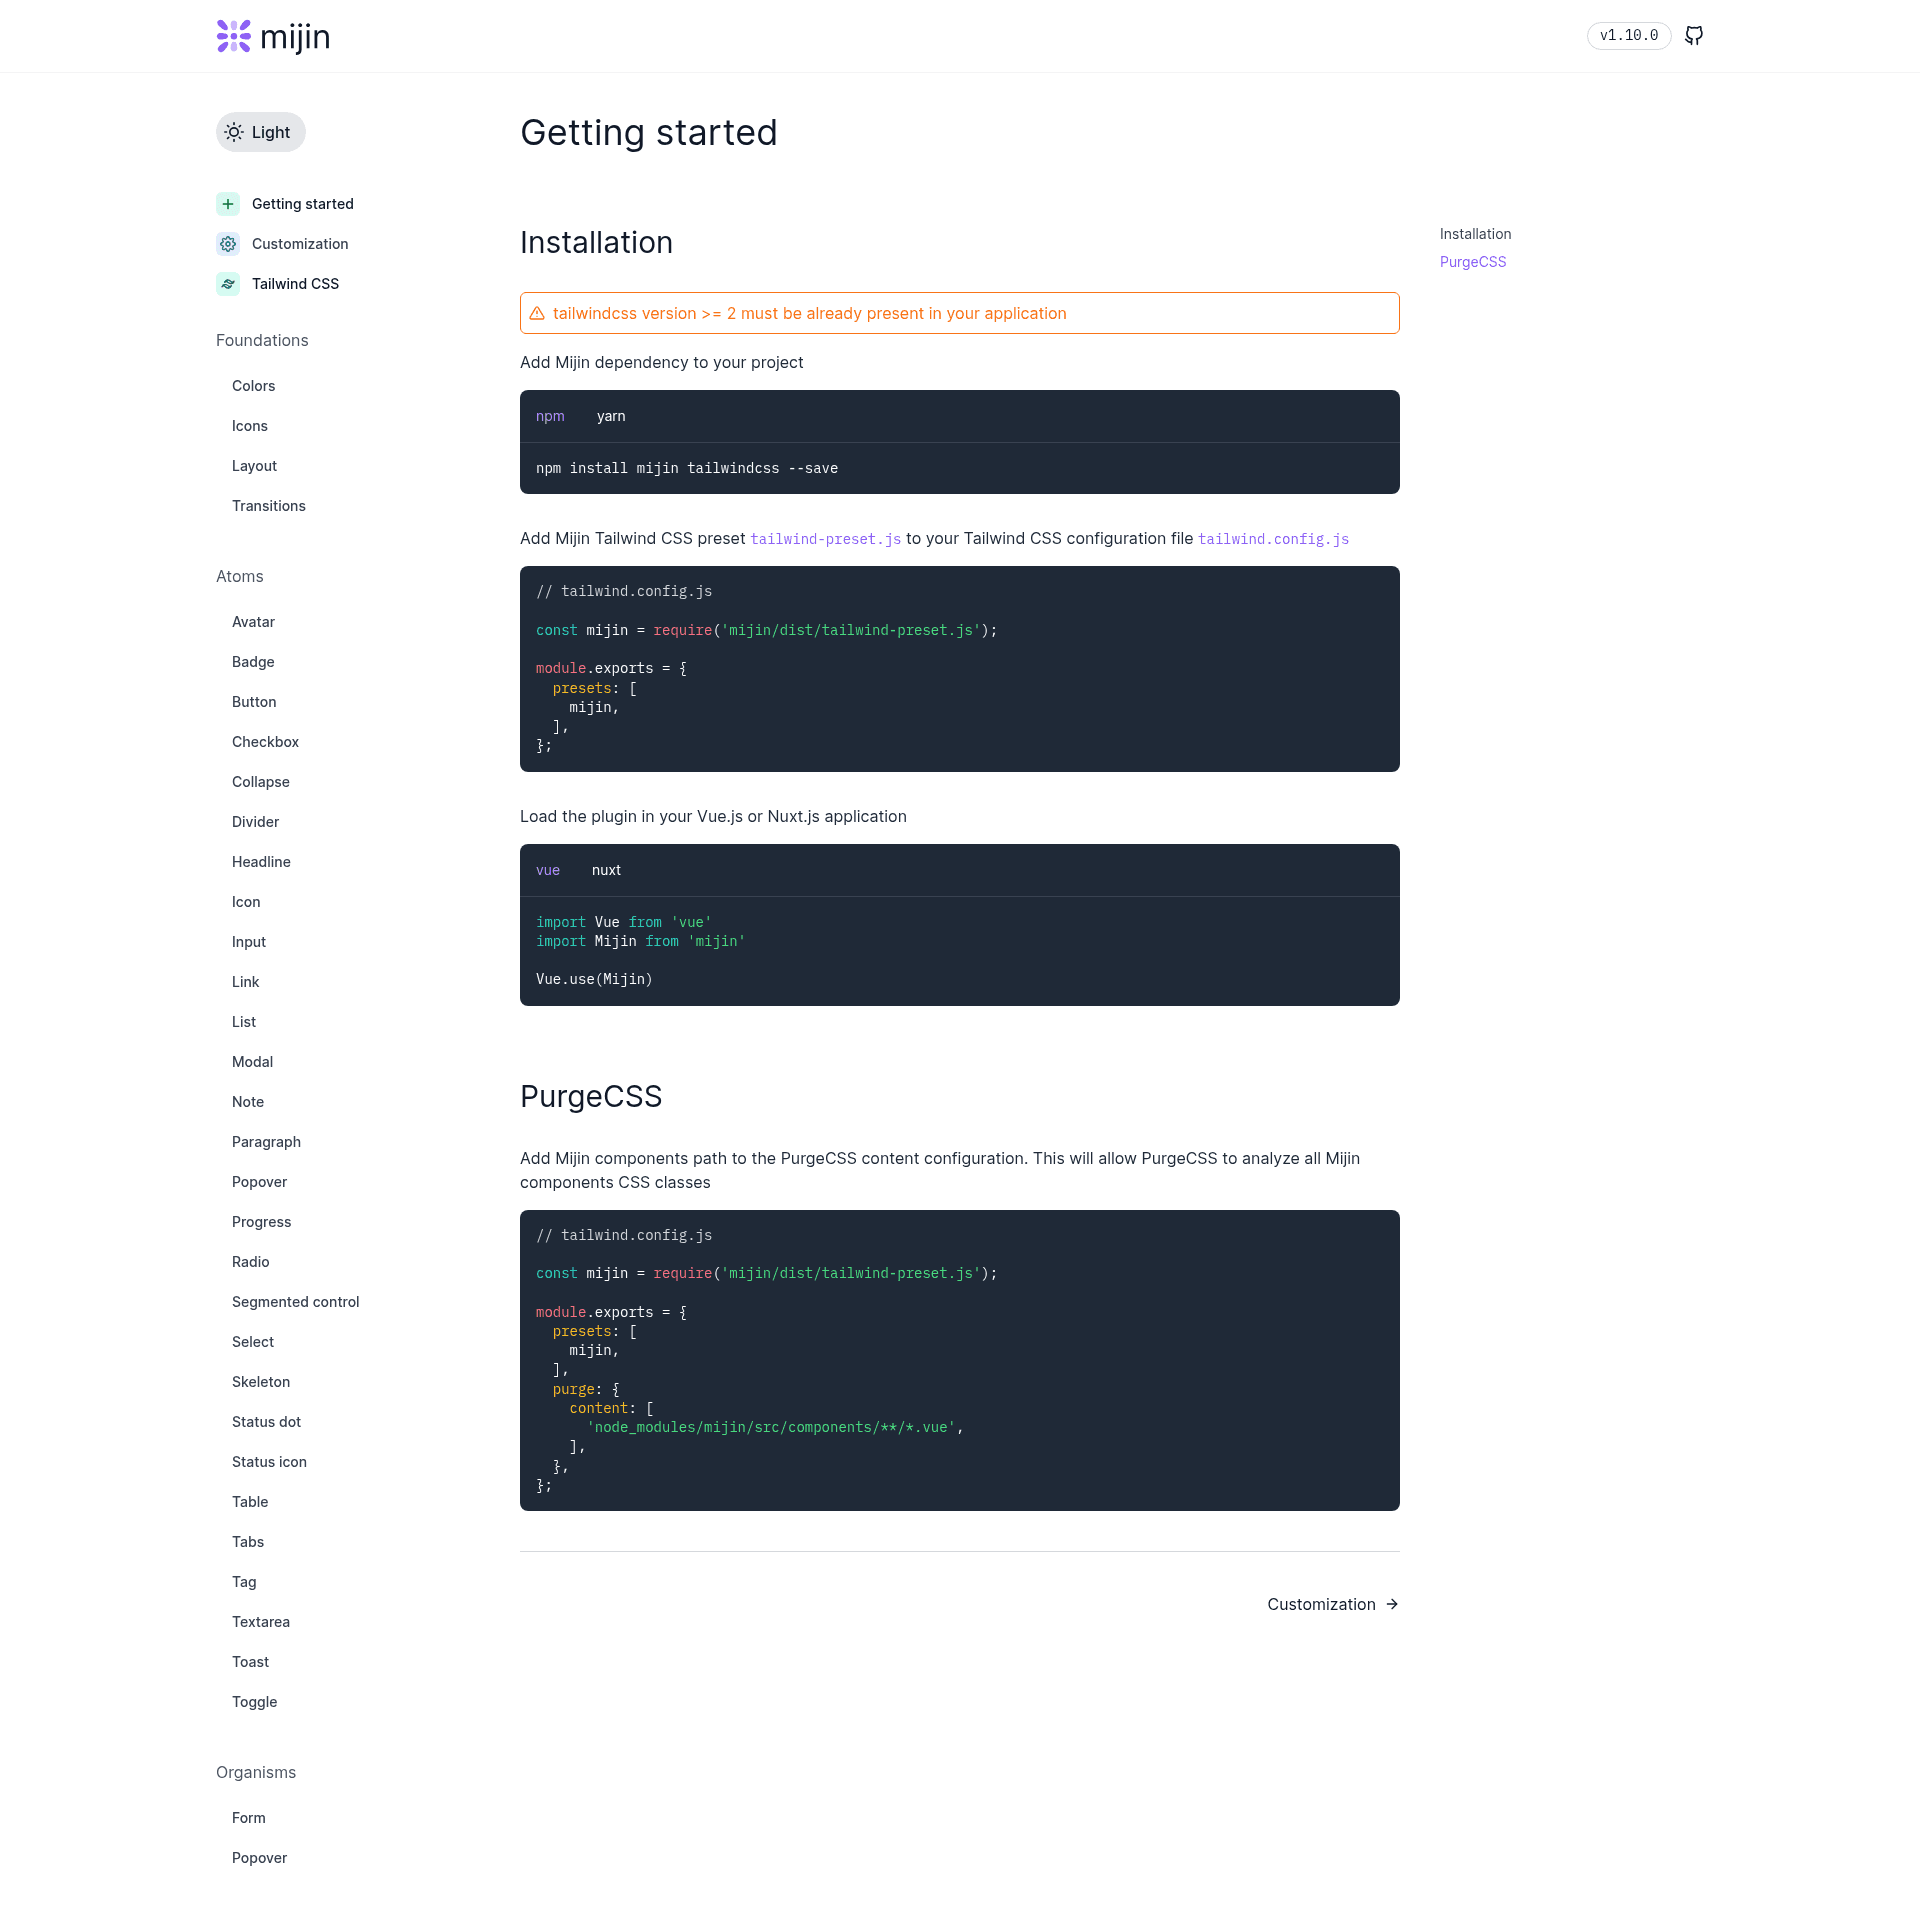Click the npm install command text

click(x=687, y=468)
